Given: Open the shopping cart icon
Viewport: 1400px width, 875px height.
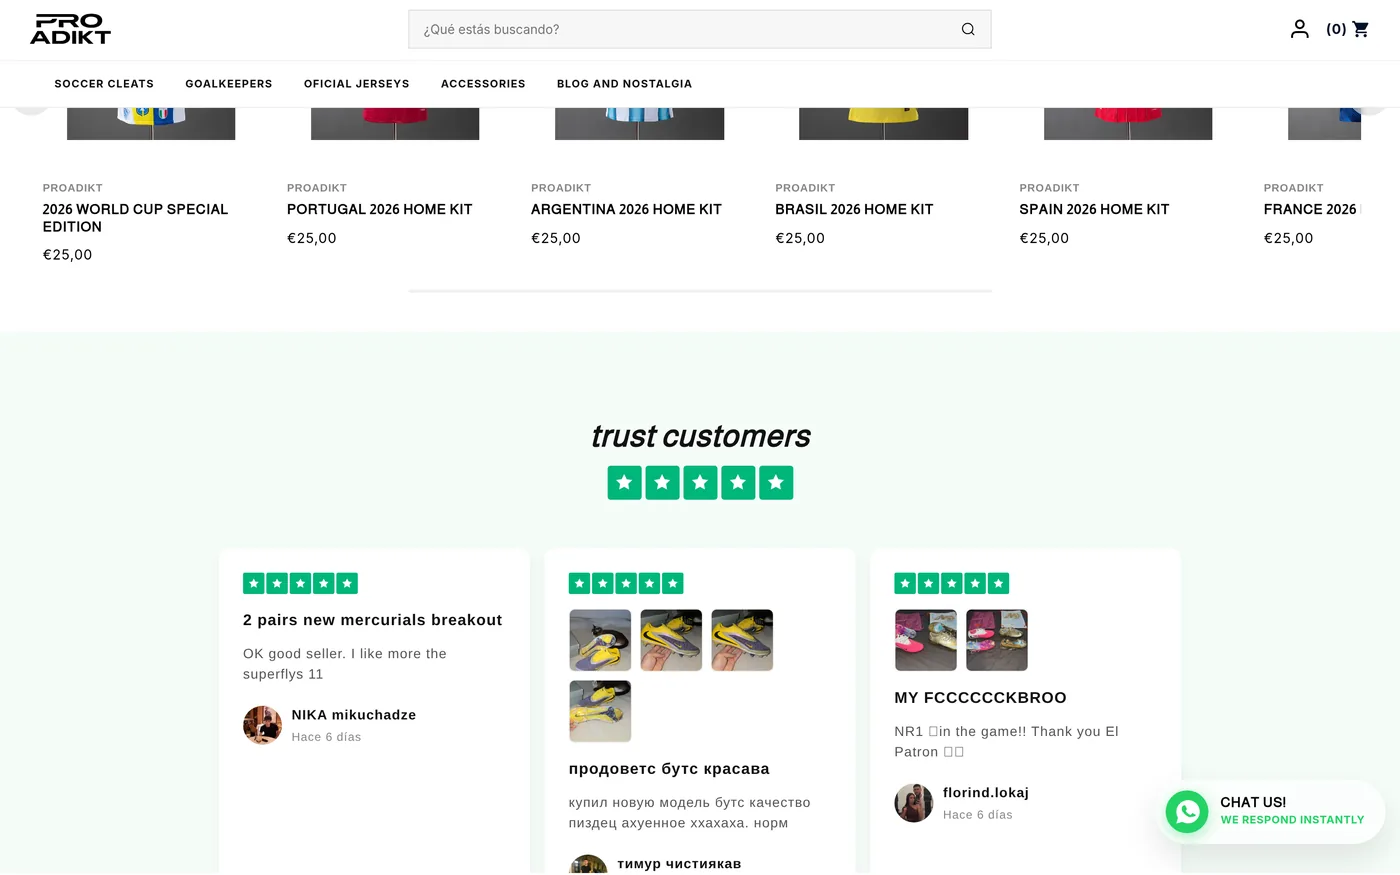Looking at the screenshot, I should point(1361,29).
